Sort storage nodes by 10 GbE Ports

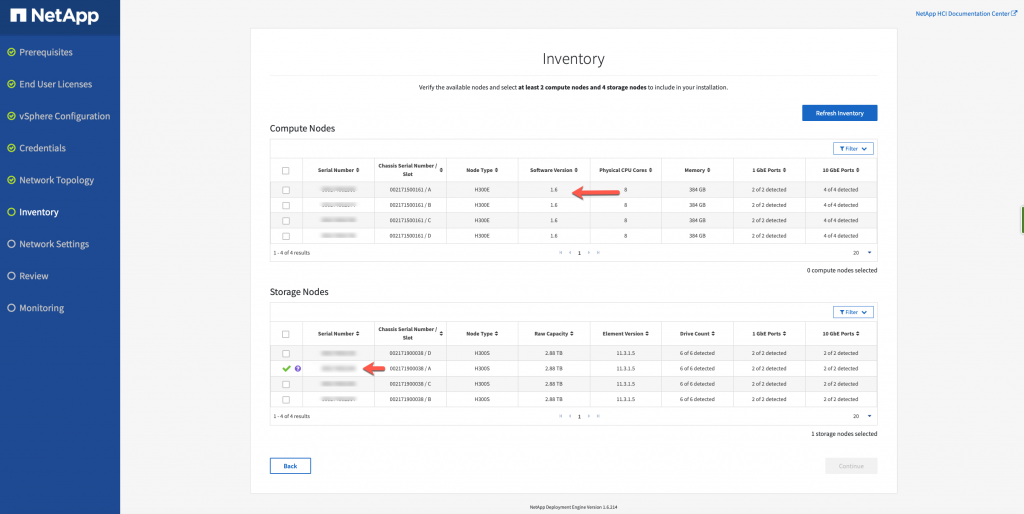[841, 334]
